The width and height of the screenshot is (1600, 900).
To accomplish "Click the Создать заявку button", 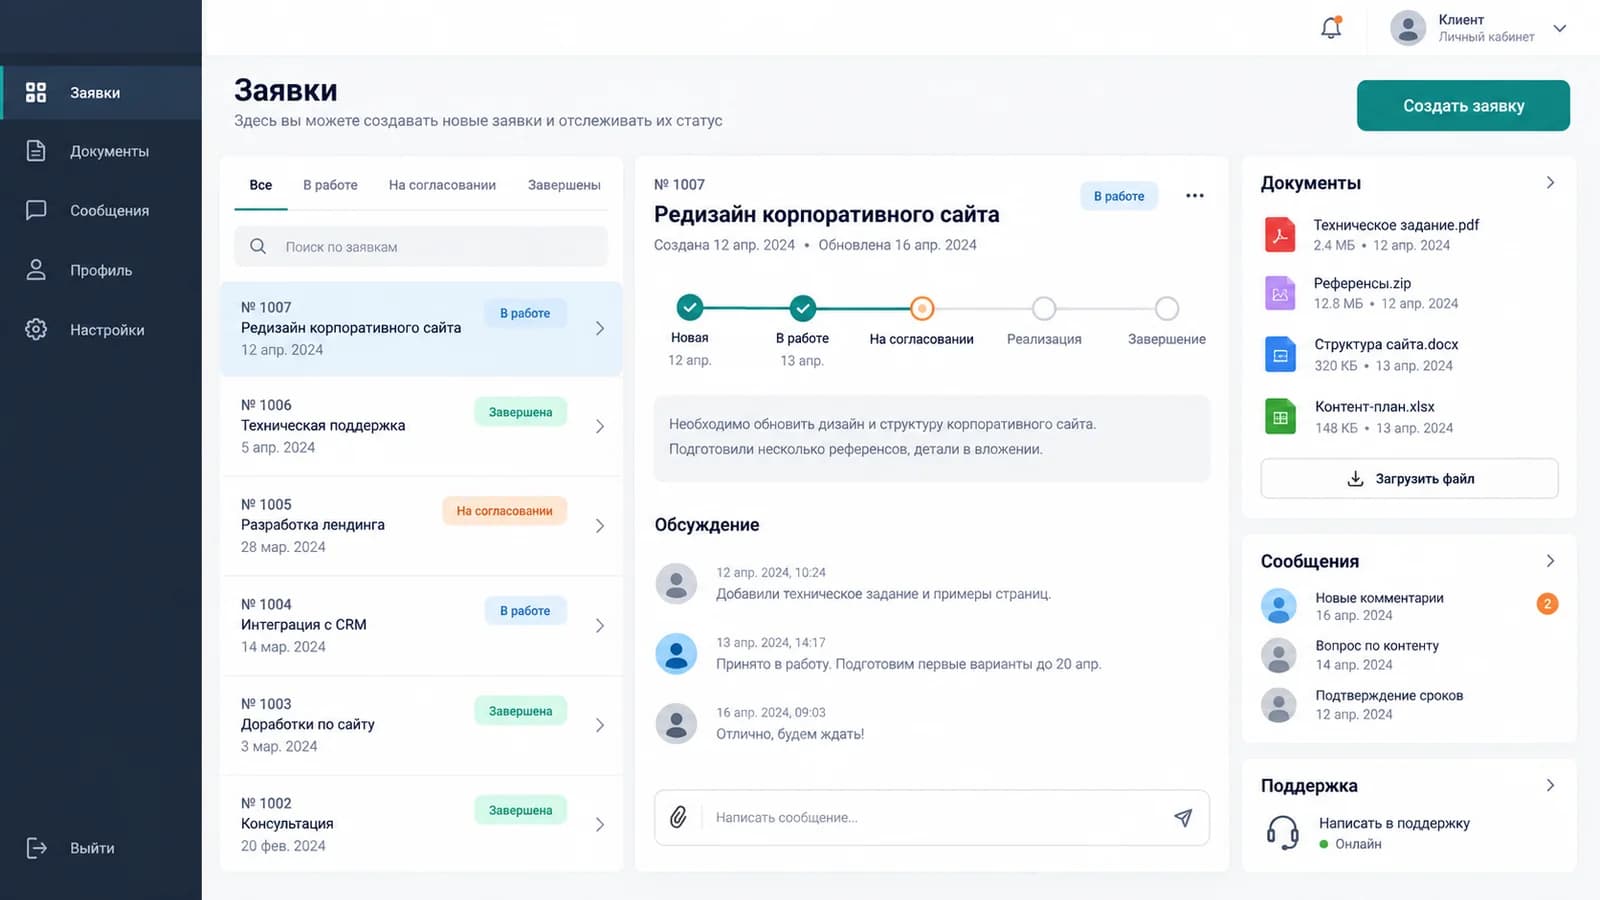I will pos(1463,105).
